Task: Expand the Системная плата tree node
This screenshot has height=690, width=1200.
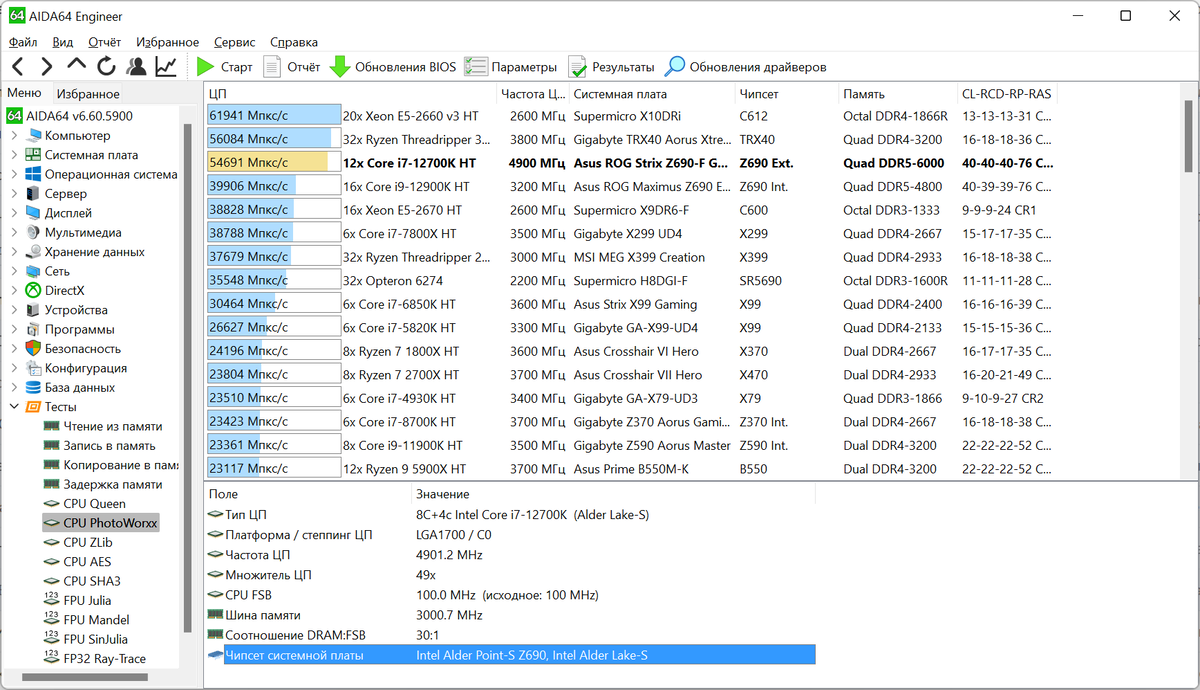Action: (14, 155)
